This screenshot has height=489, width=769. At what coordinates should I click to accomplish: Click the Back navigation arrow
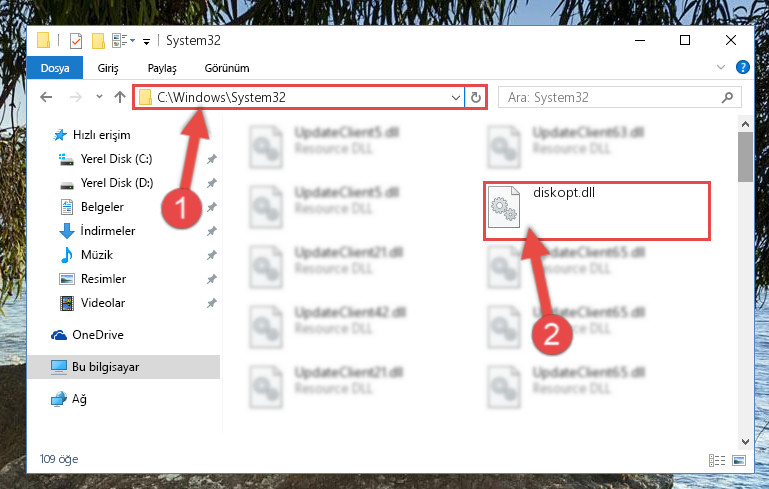[x=46, y=97]
